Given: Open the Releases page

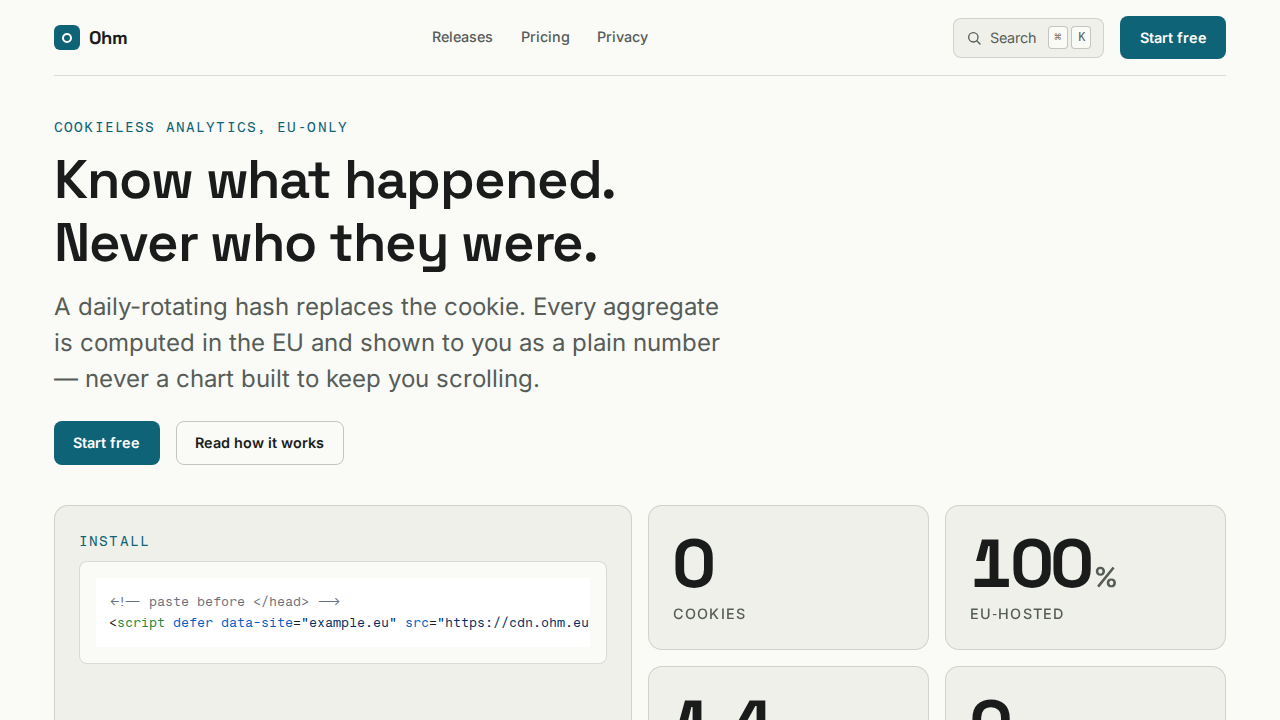Looking at the screenshot, I should 462,37.
